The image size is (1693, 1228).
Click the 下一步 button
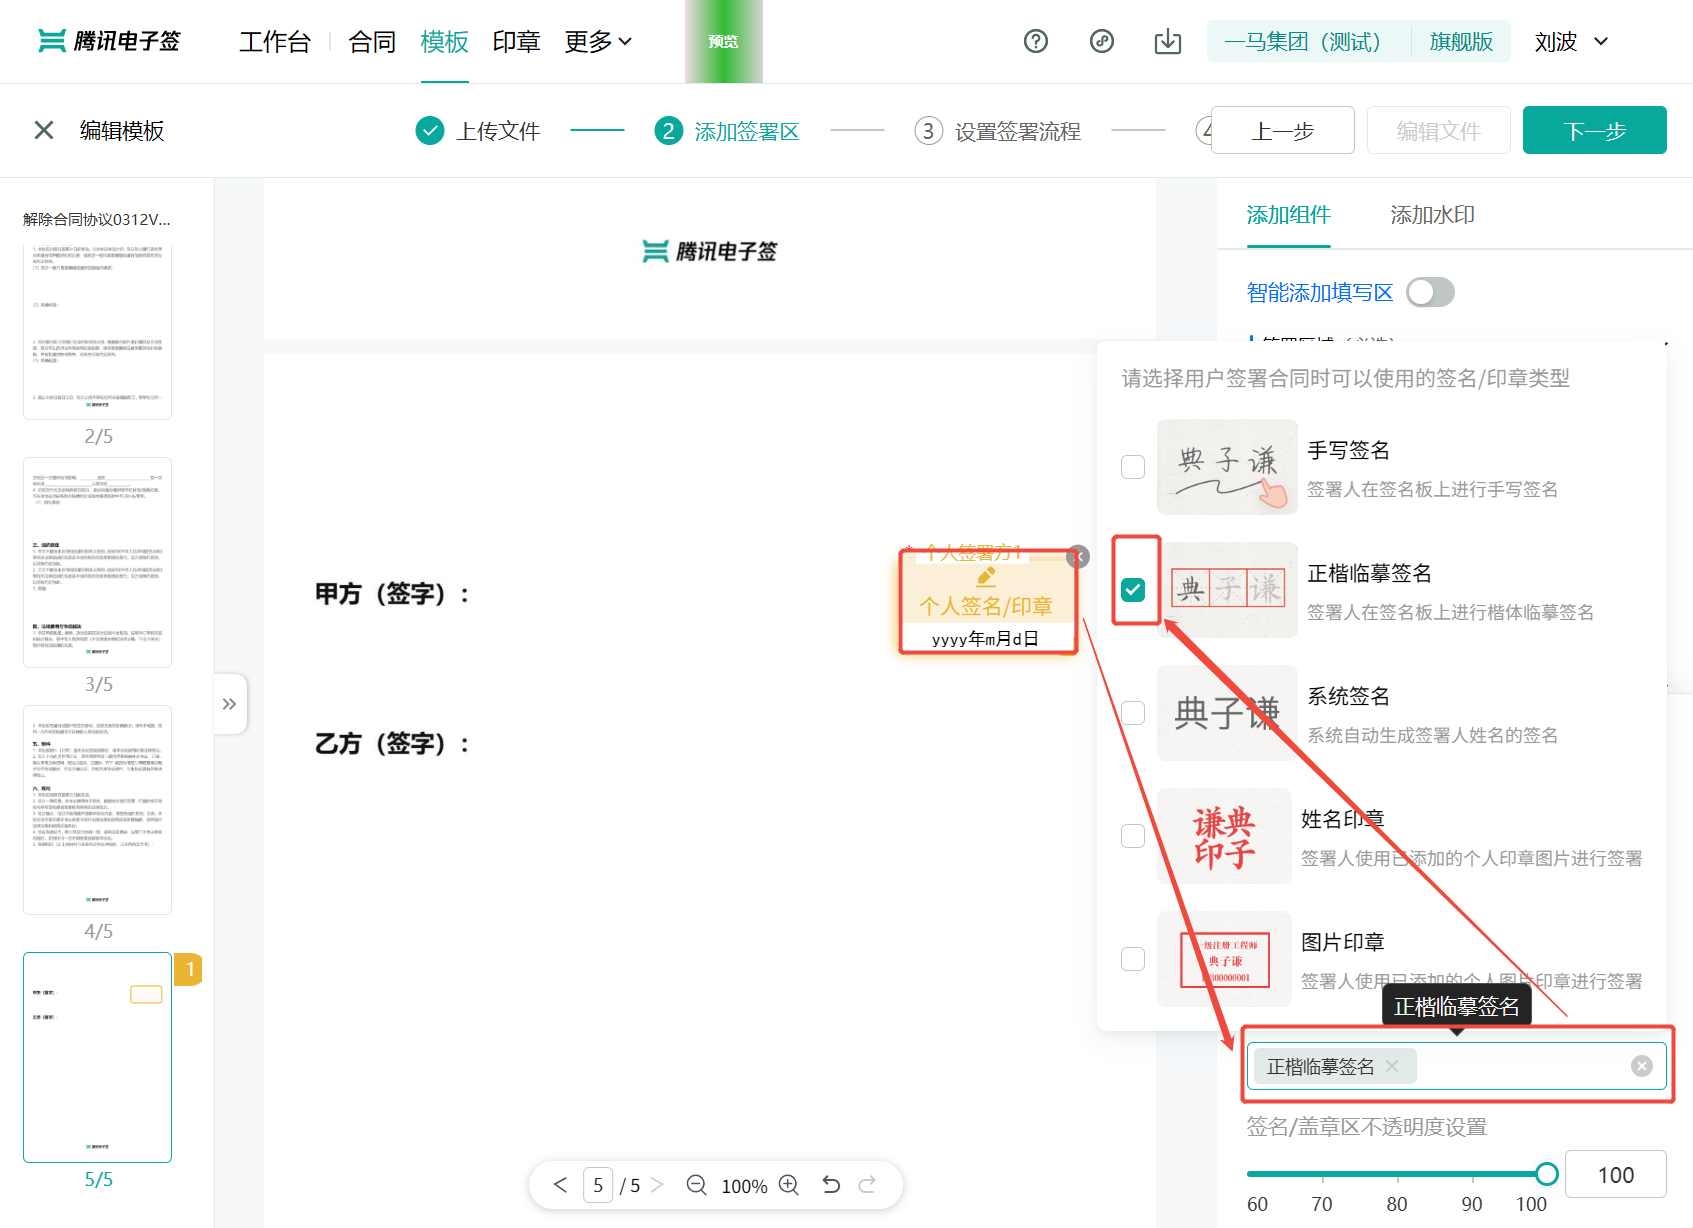pos(1593,130)
